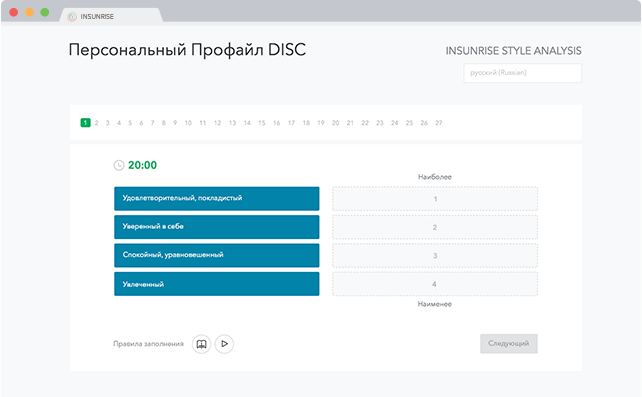Select the Уверенный в себе answer card
The image size is (642, 397).
point(217,227)
